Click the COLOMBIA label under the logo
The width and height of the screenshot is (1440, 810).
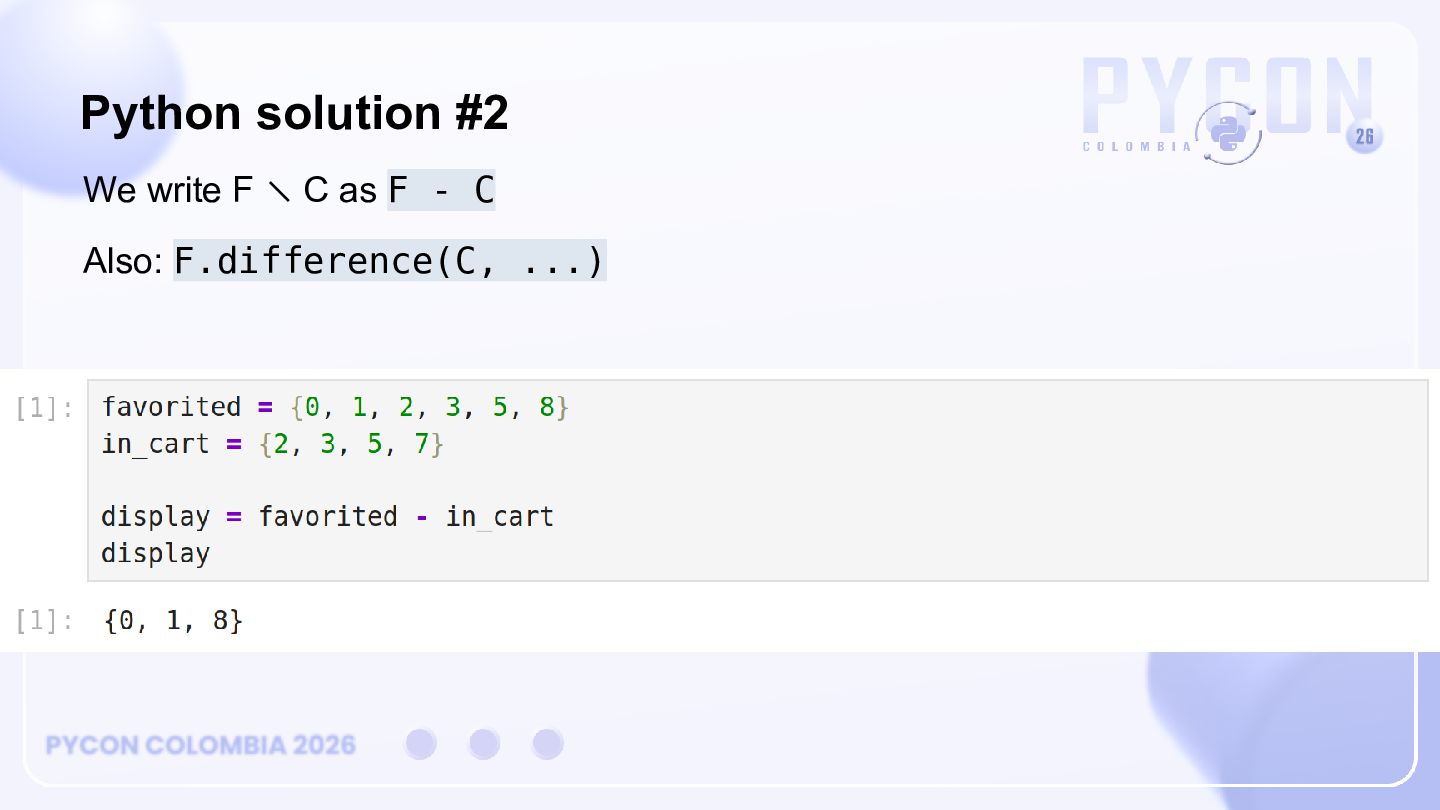[1137, 147]
